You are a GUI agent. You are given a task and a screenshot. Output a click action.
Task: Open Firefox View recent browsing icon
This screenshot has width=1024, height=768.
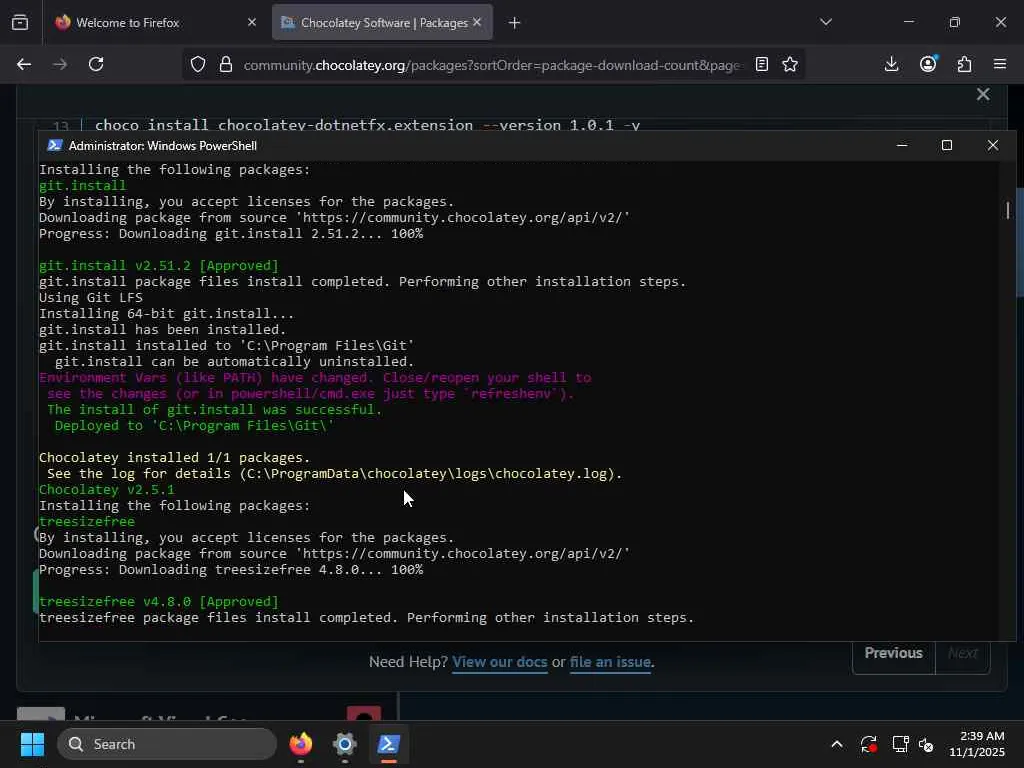pos(20,22)
